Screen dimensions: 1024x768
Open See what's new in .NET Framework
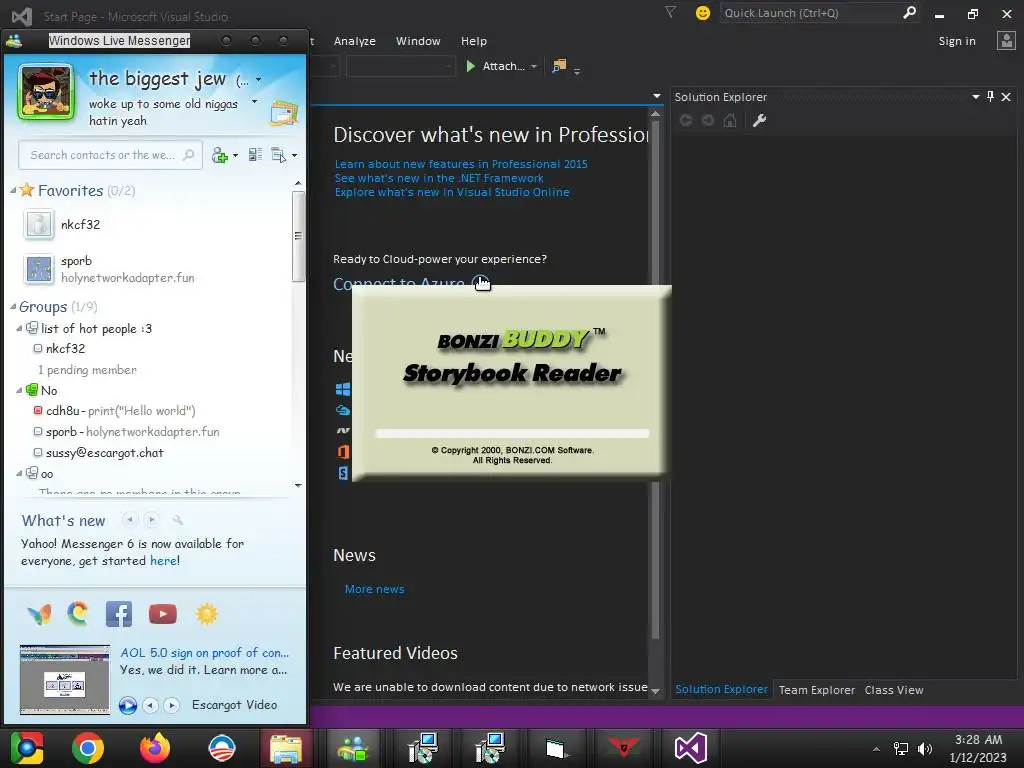coord(439,178)
